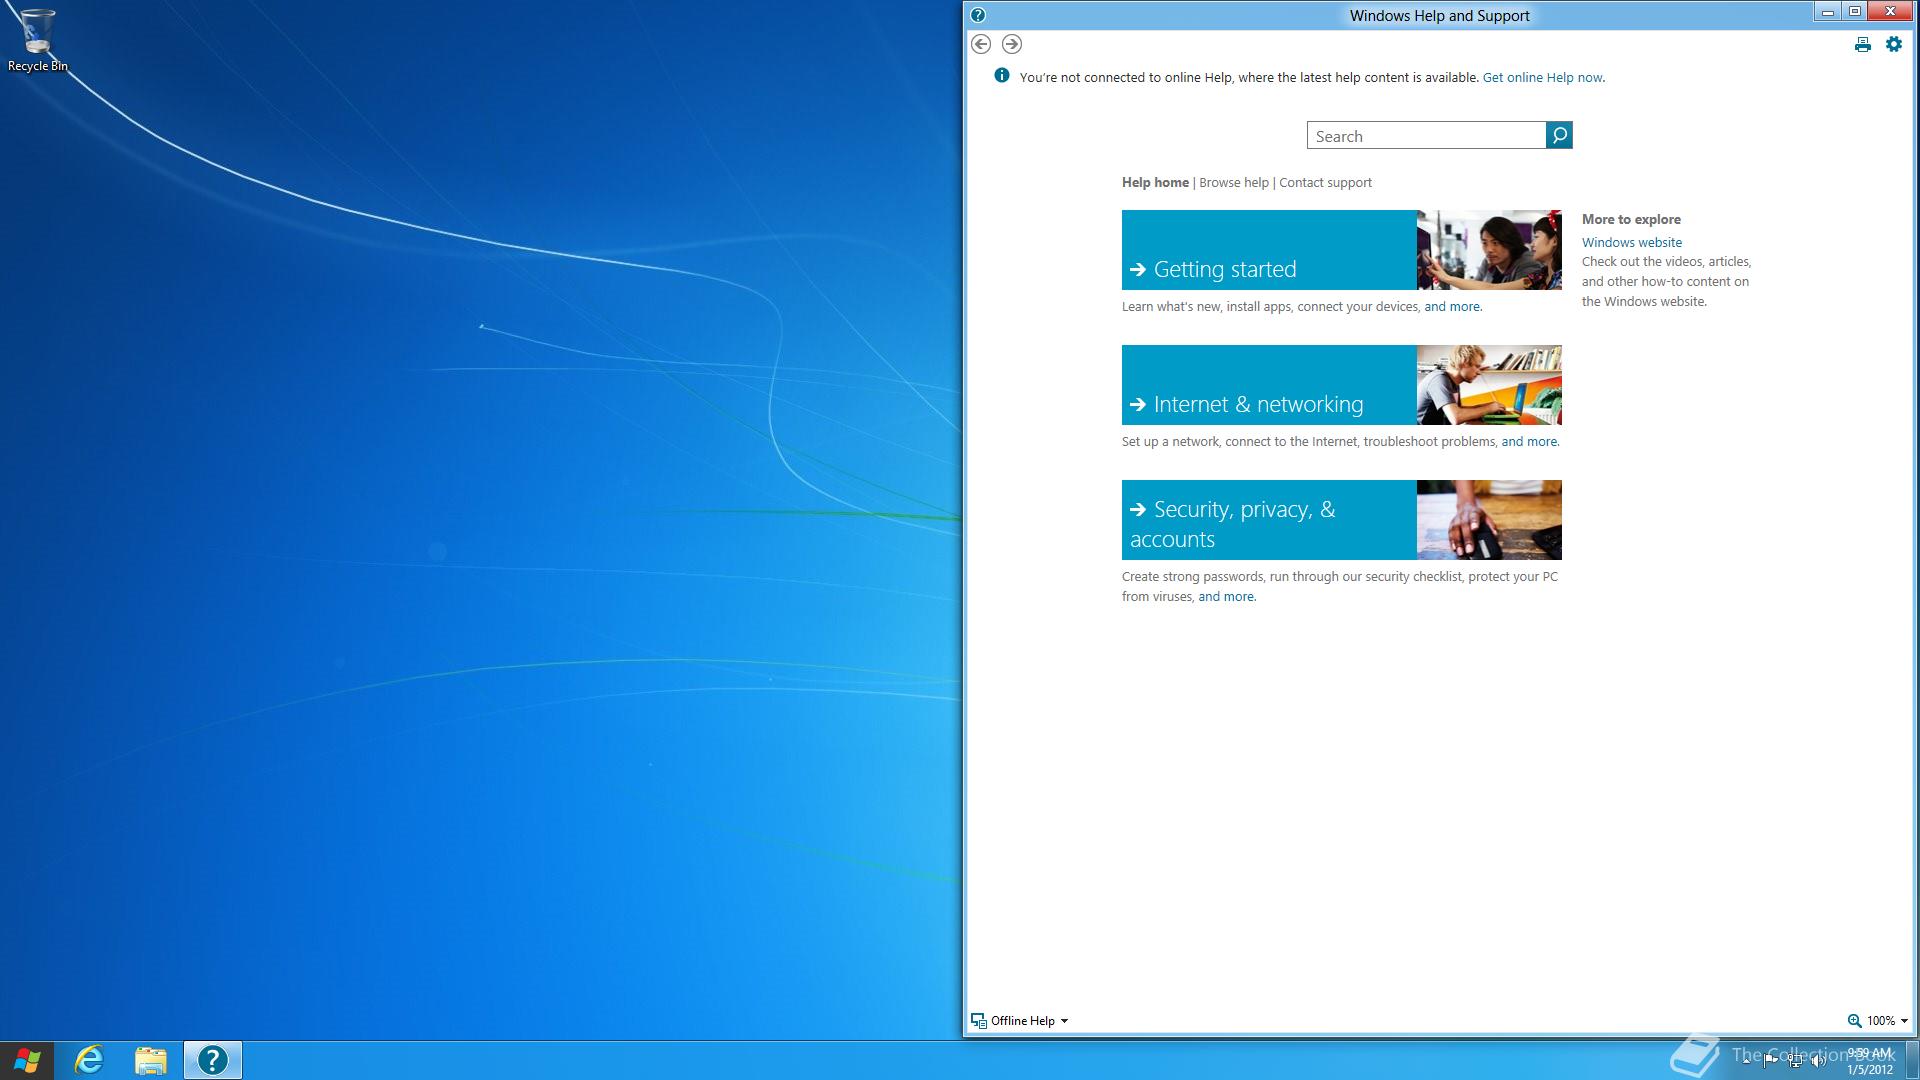Image resolution: width=1920 pixels, height=1080 pixels.
Task: Click the Offline Help computer icon
Action: tap(979, 1021)
